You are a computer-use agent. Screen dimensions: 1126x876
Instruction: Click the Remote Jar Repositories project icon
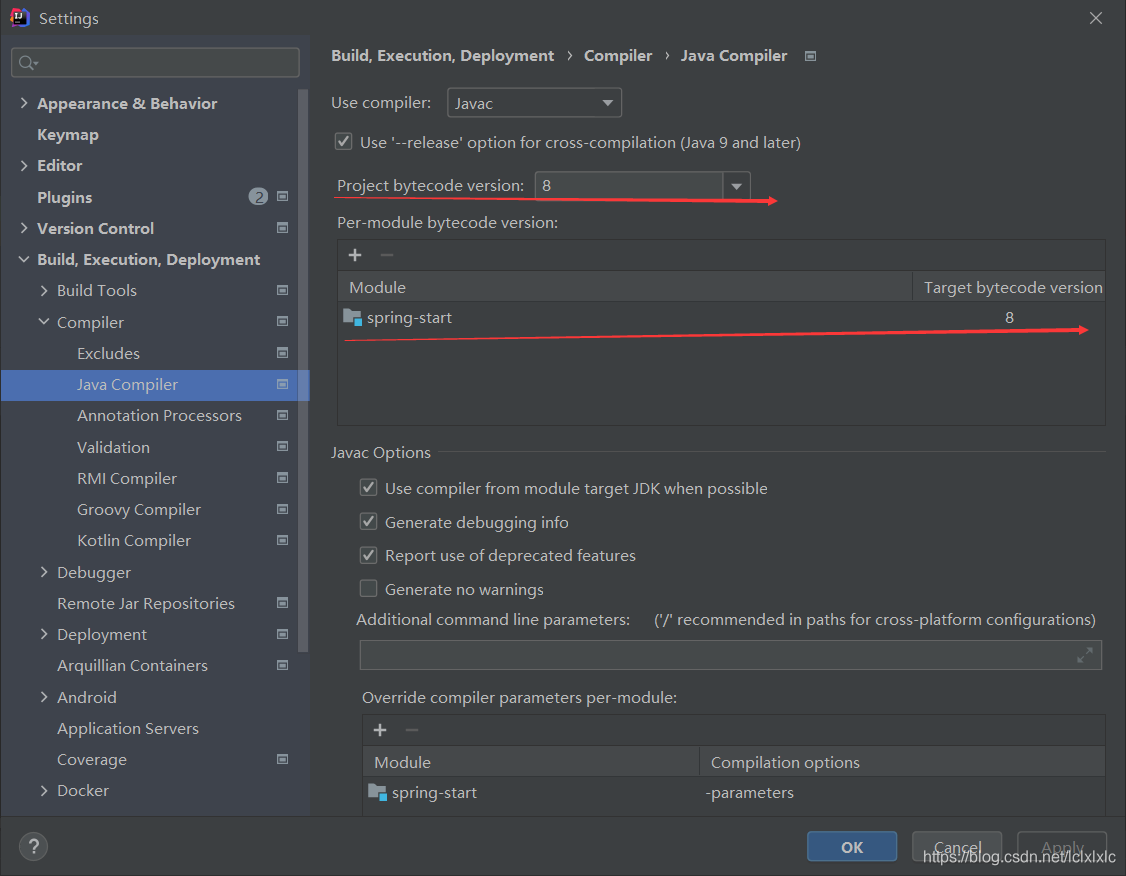pos(282,602)
